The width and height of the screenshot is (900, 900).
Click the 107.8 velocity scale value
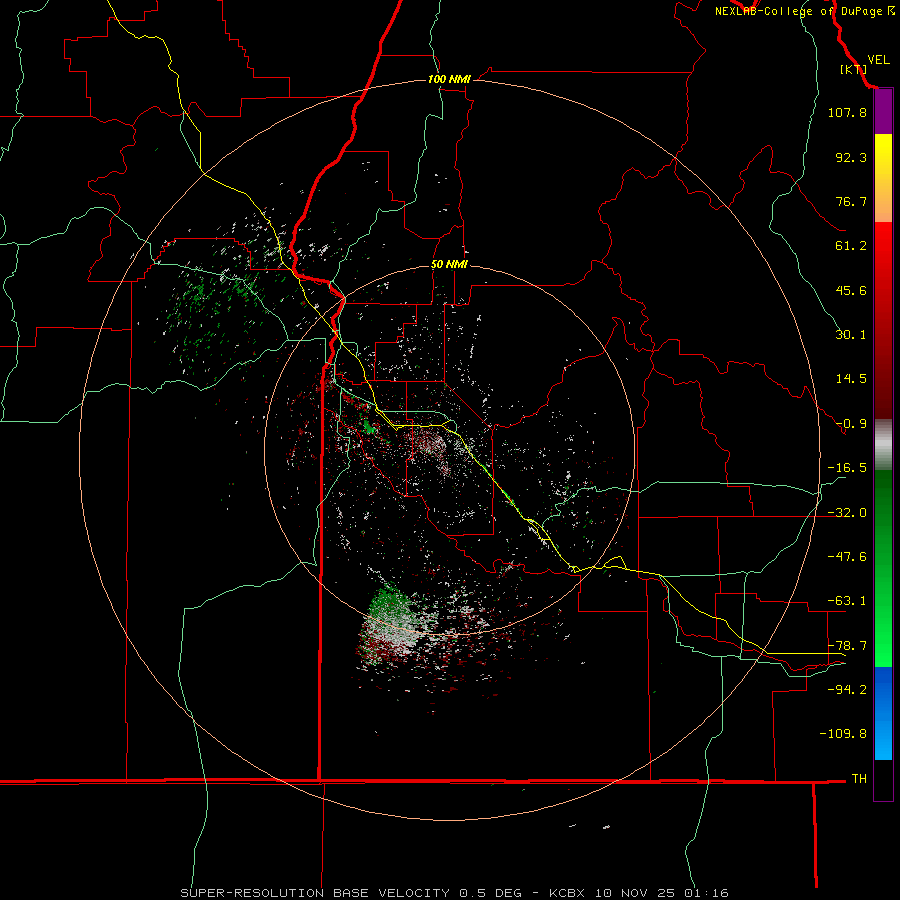point(847,112)
